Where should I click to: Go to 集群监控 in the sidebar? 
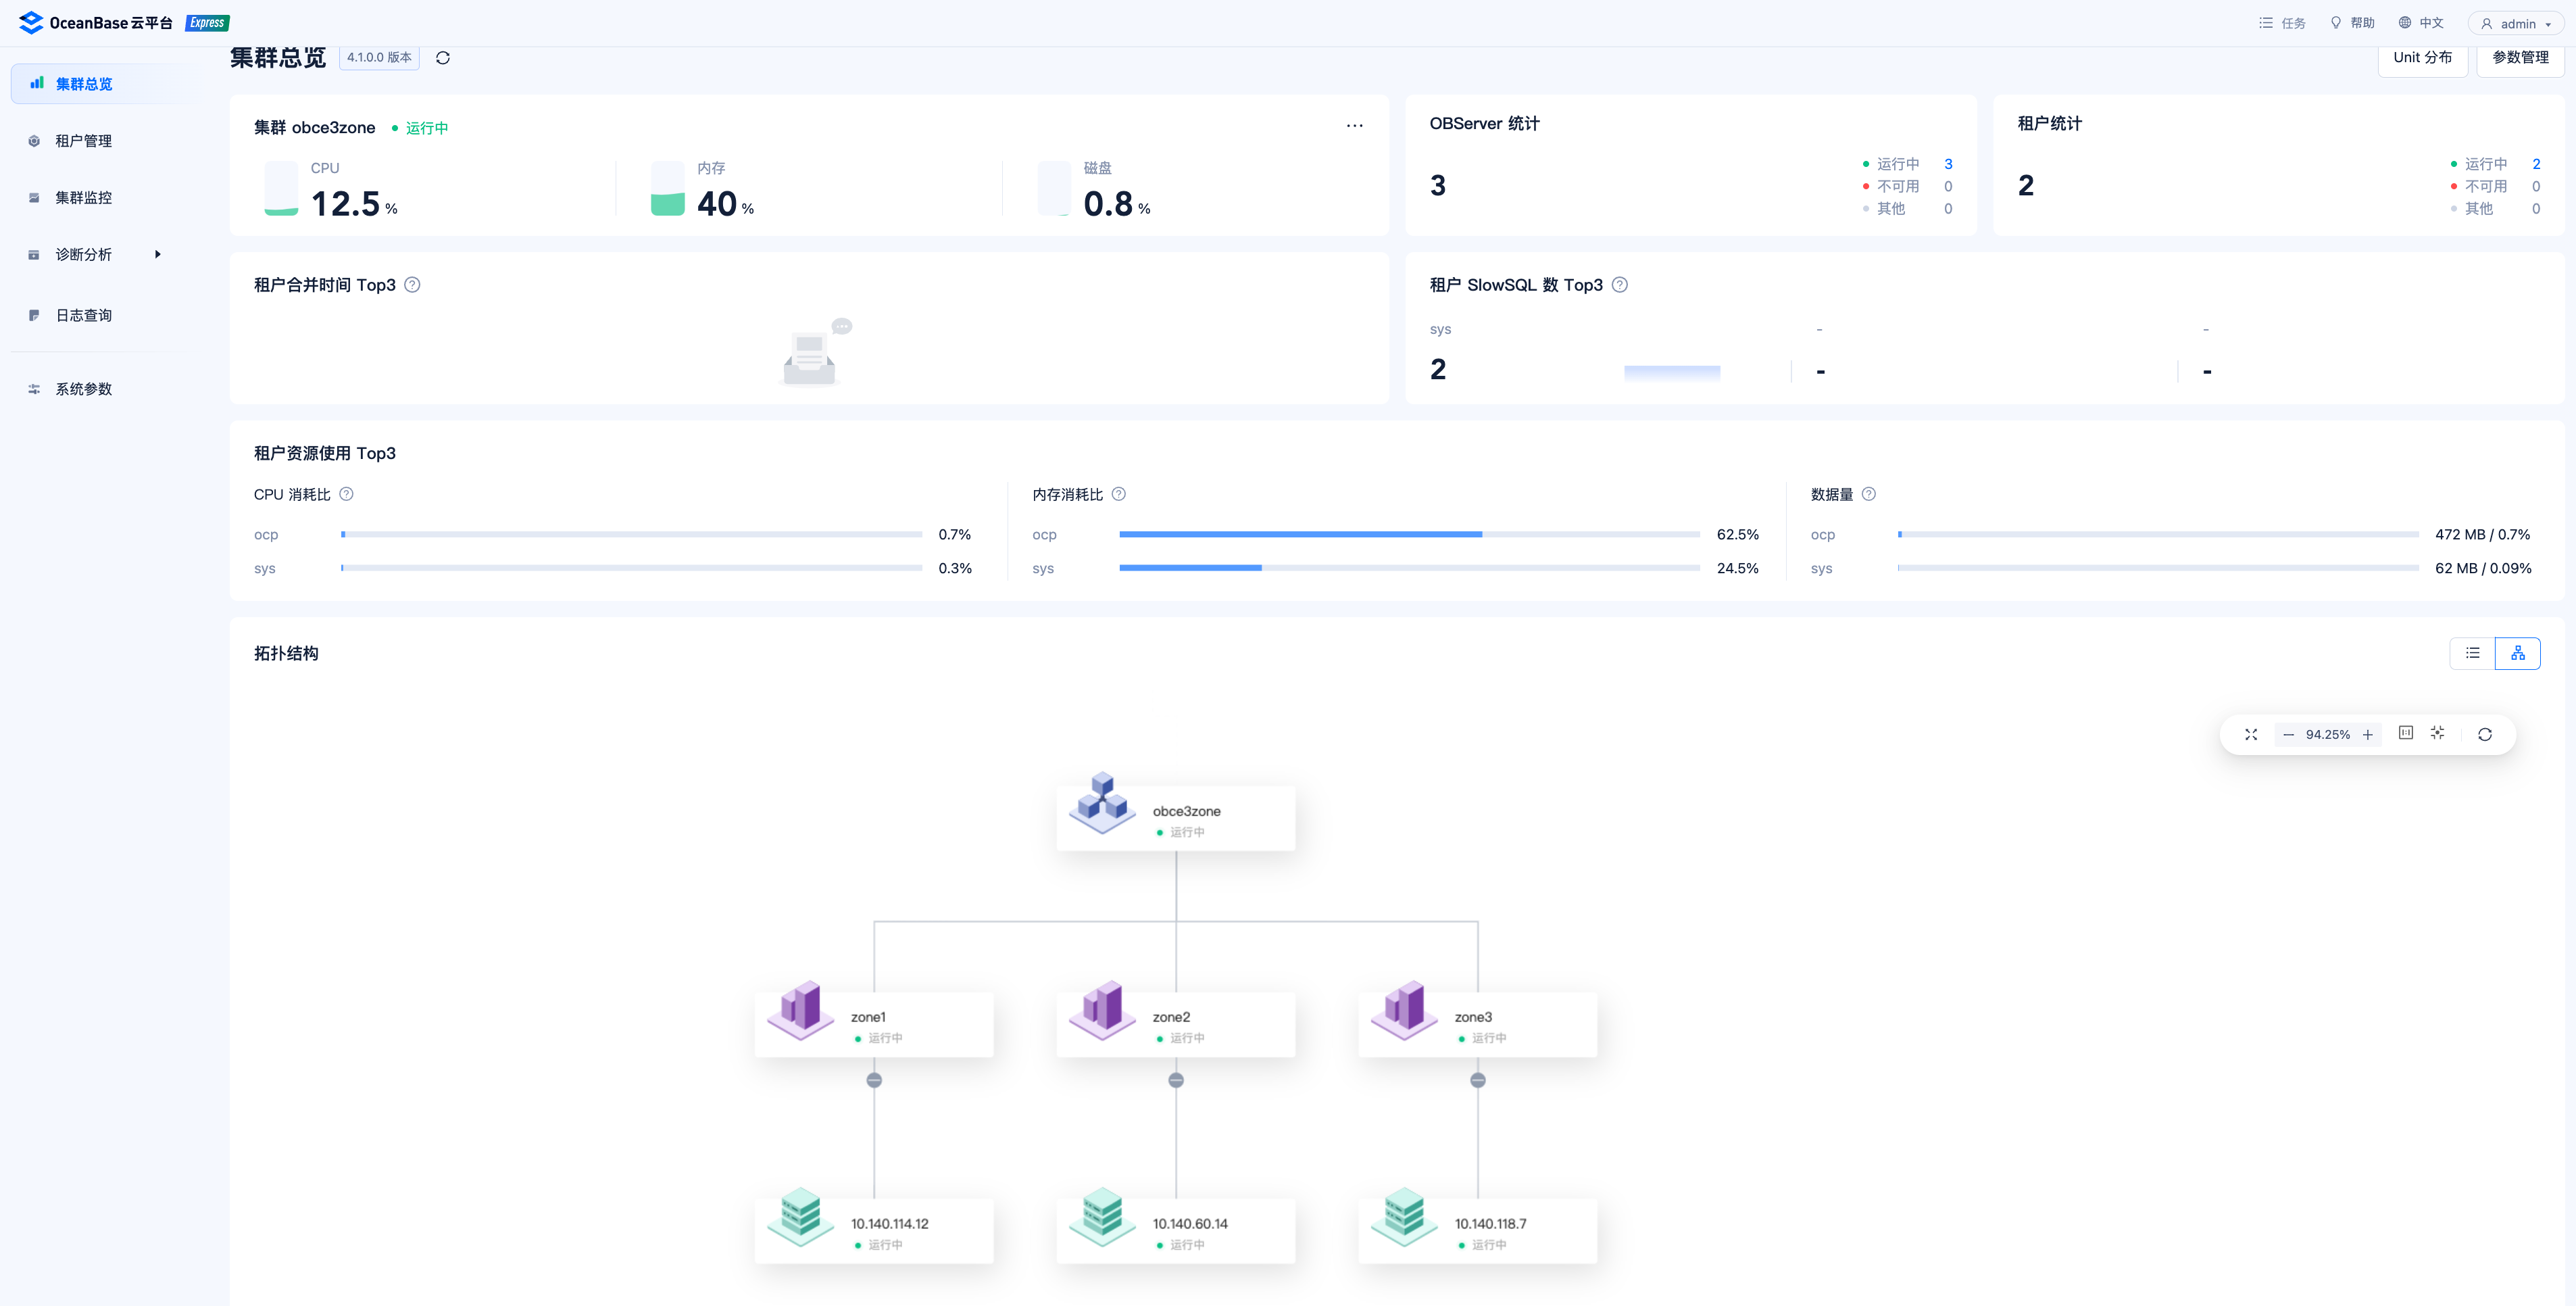pyautogui.click(x=84, y=198)
